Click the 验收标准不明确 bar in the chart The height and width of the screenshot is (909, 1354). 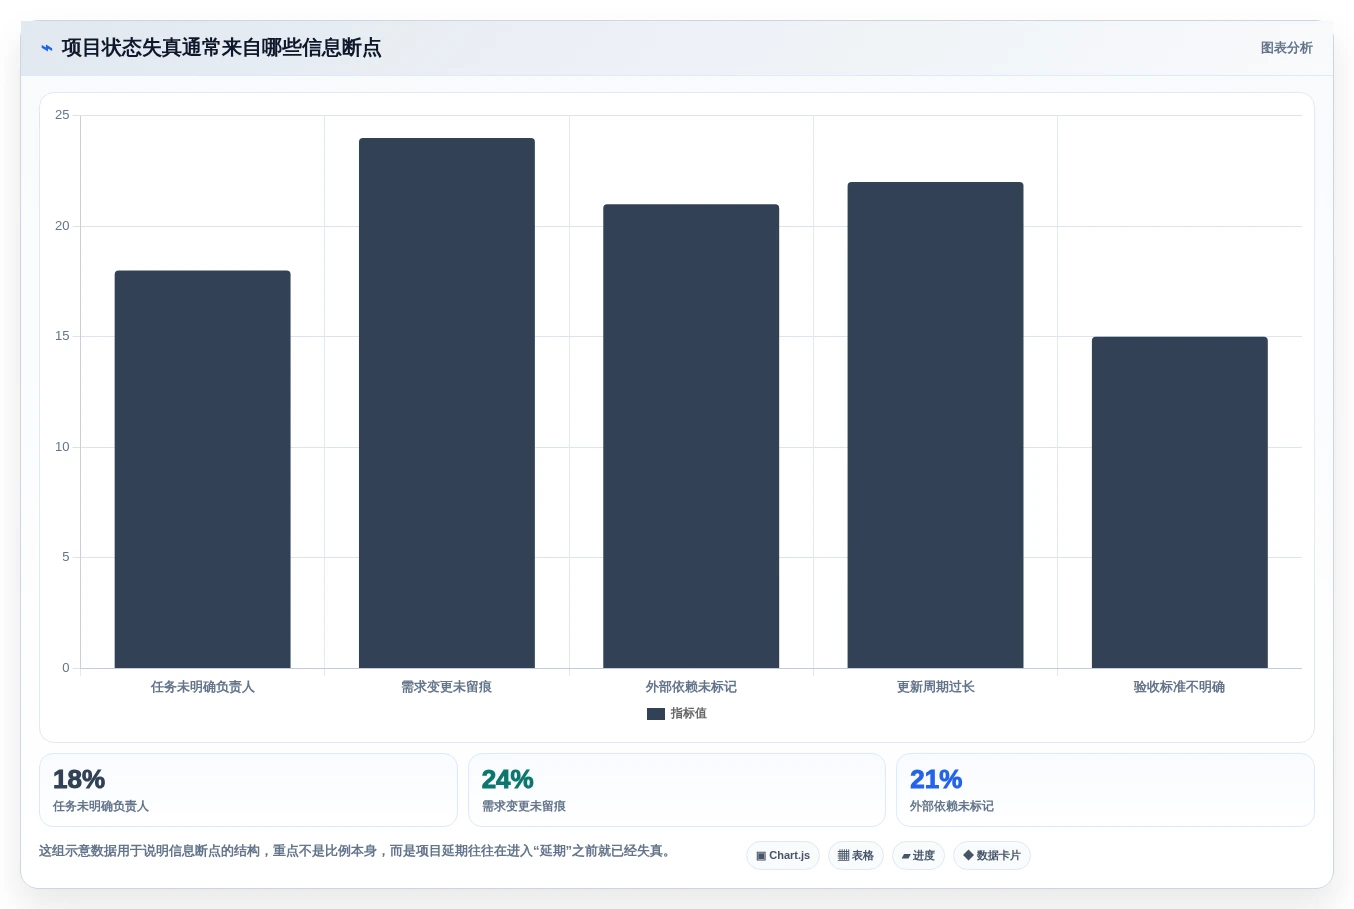tap(1180, 502)
